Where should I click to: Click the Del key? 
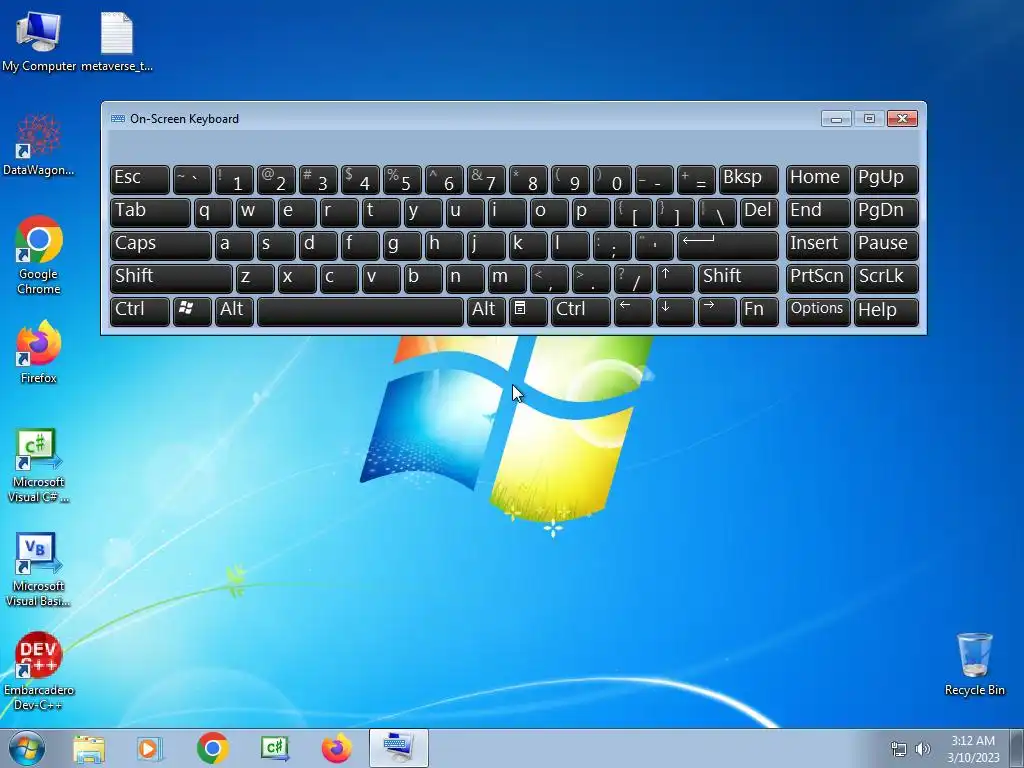(x=759, y=212)
